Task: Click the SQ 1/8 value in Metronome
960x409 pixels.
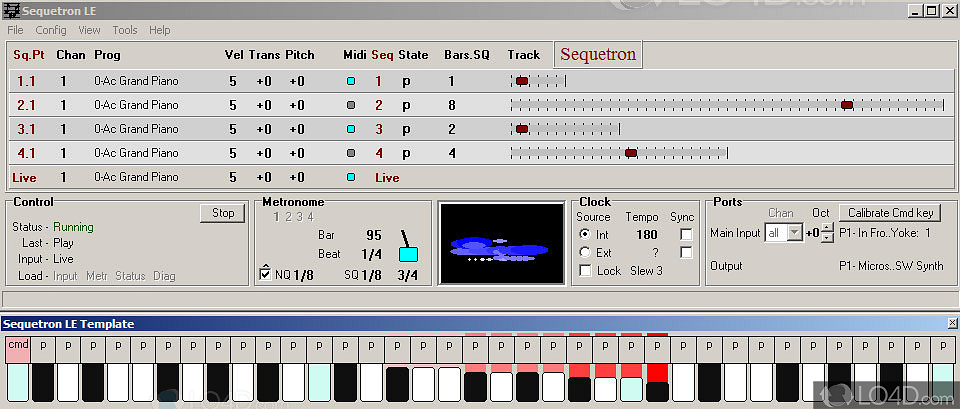Action: tap(371, 275)
